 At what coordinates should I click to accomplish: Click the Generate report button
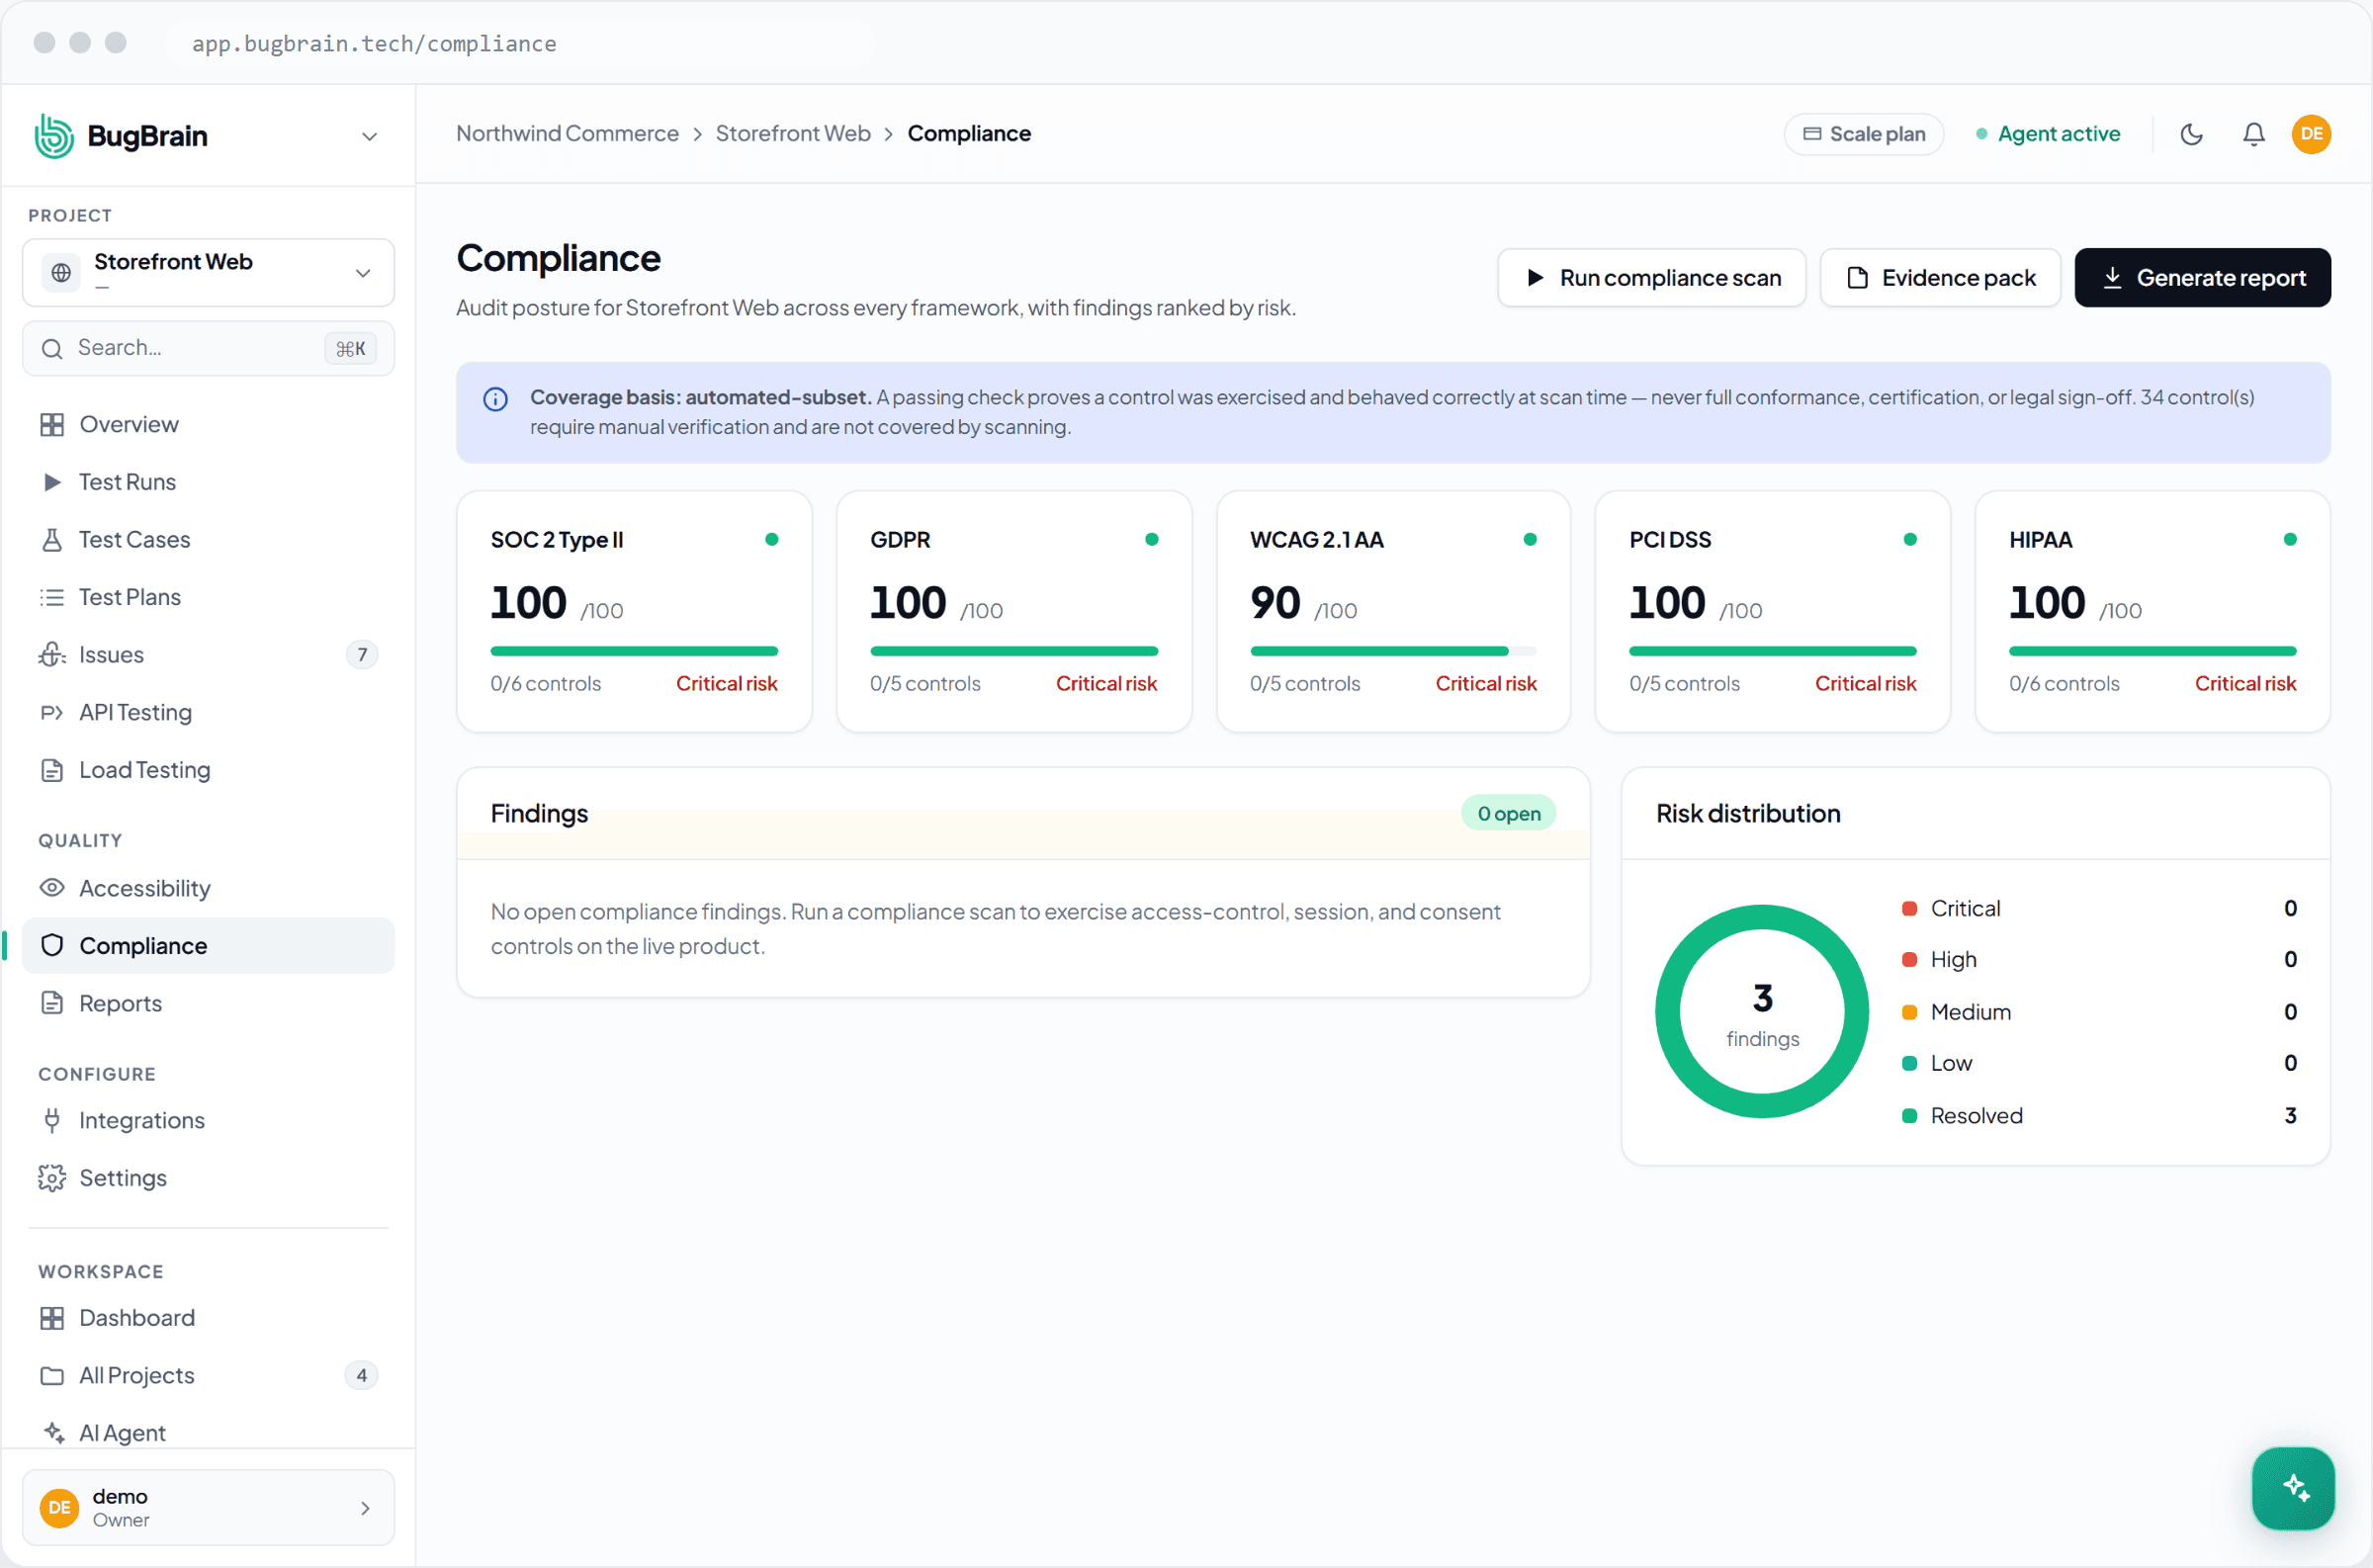pos(2202,277)
